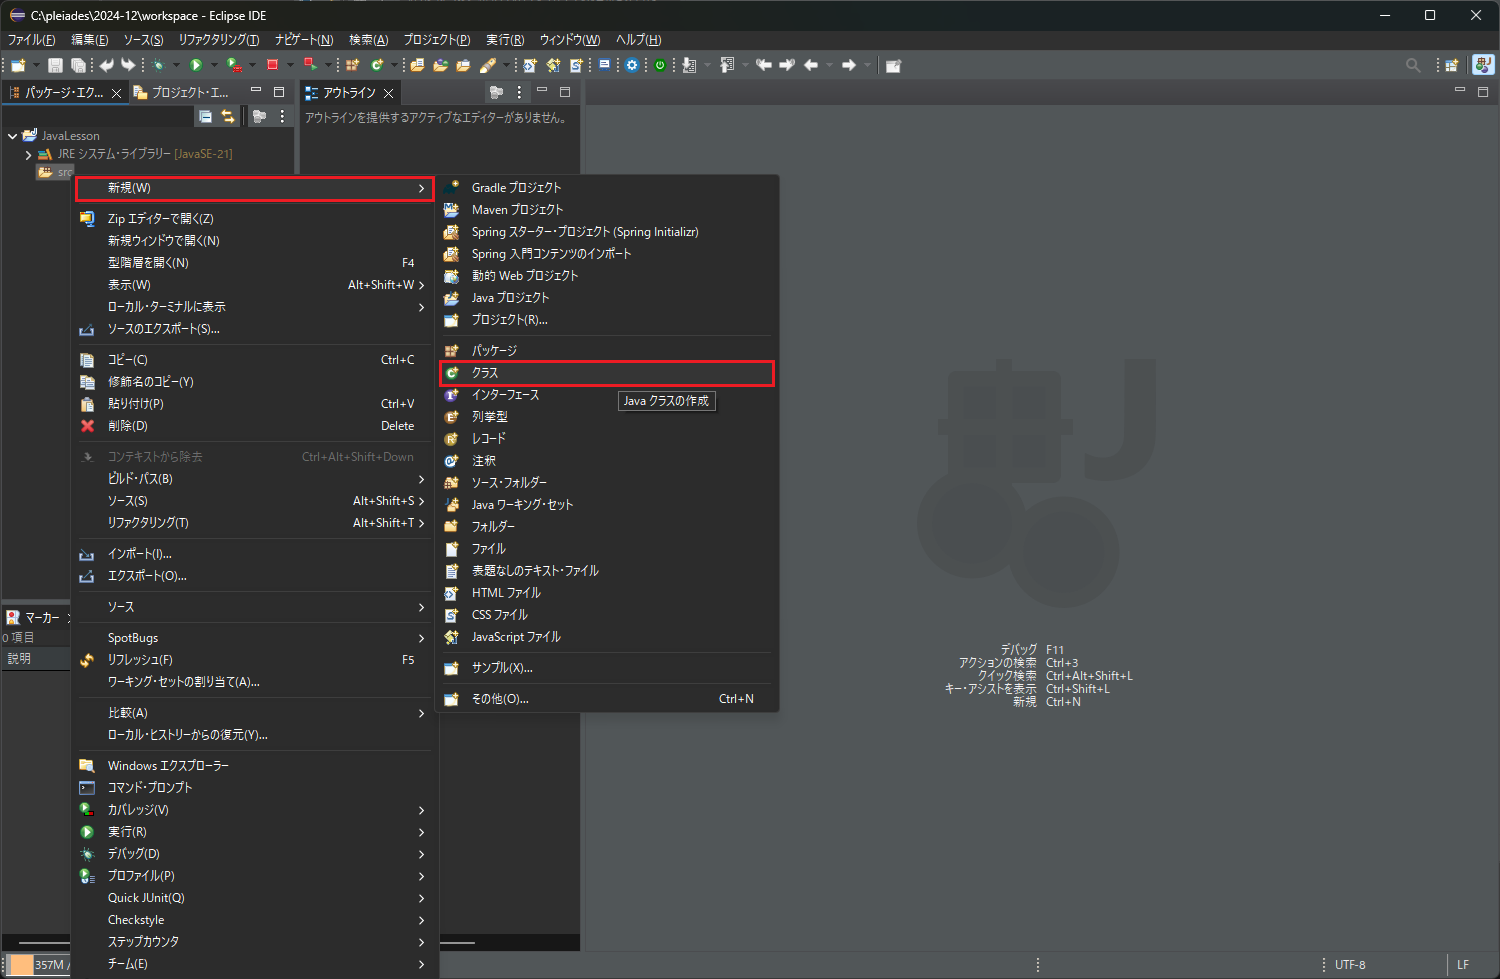Expand the Checkstyle submenu

254,920
